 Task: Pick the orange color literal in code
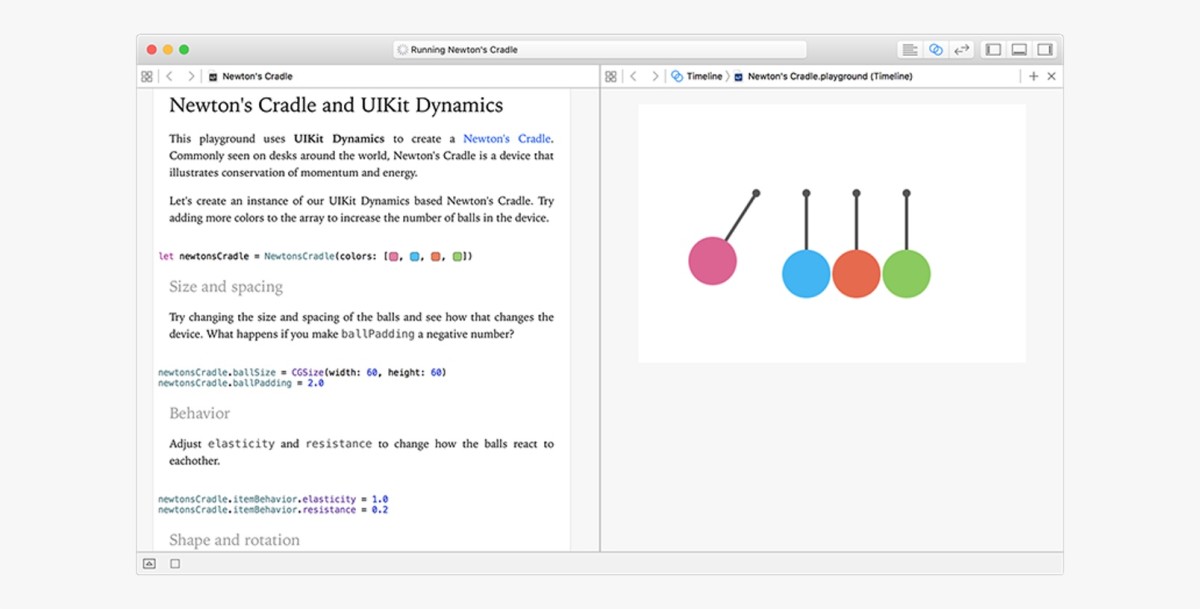point(436,257)
